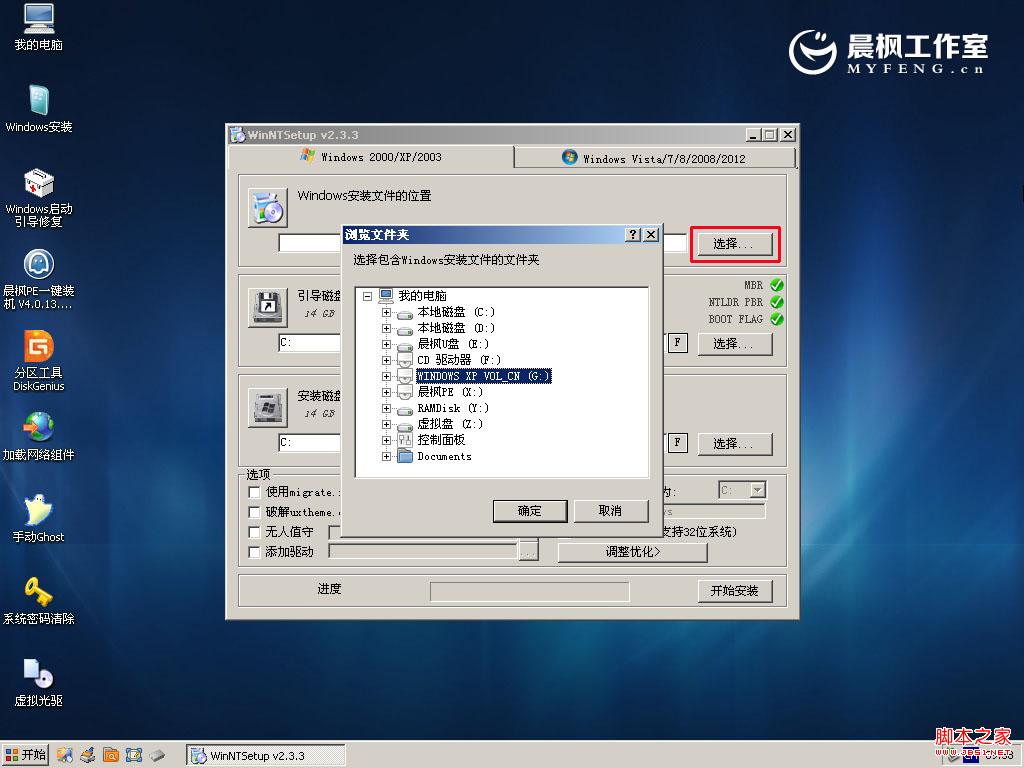Launch 晨枫PE一键装机 desktop icon
Viewport: 1024px width, 768px height.
pos(39,279)
